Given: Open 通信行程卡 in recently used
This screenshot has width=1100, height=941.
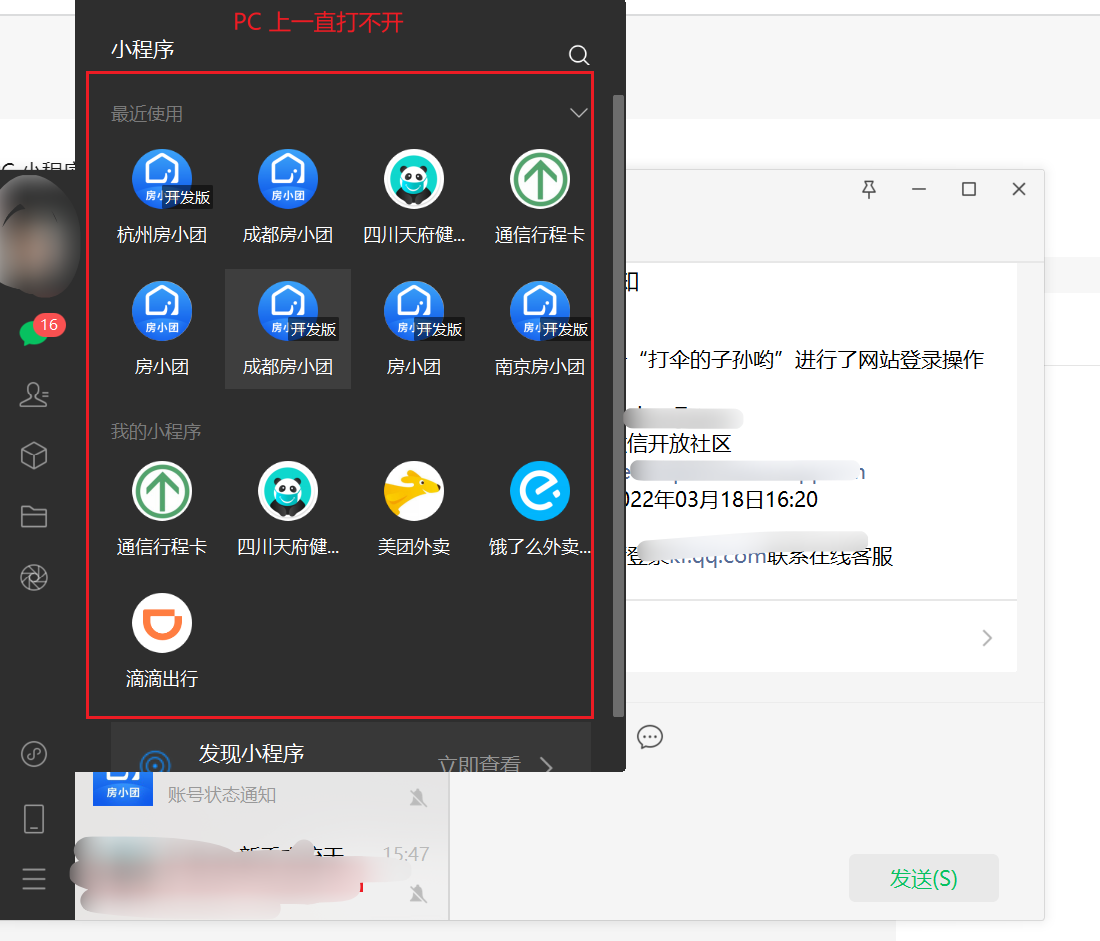Looking at the screenshot, I should (x=539, y=196).
